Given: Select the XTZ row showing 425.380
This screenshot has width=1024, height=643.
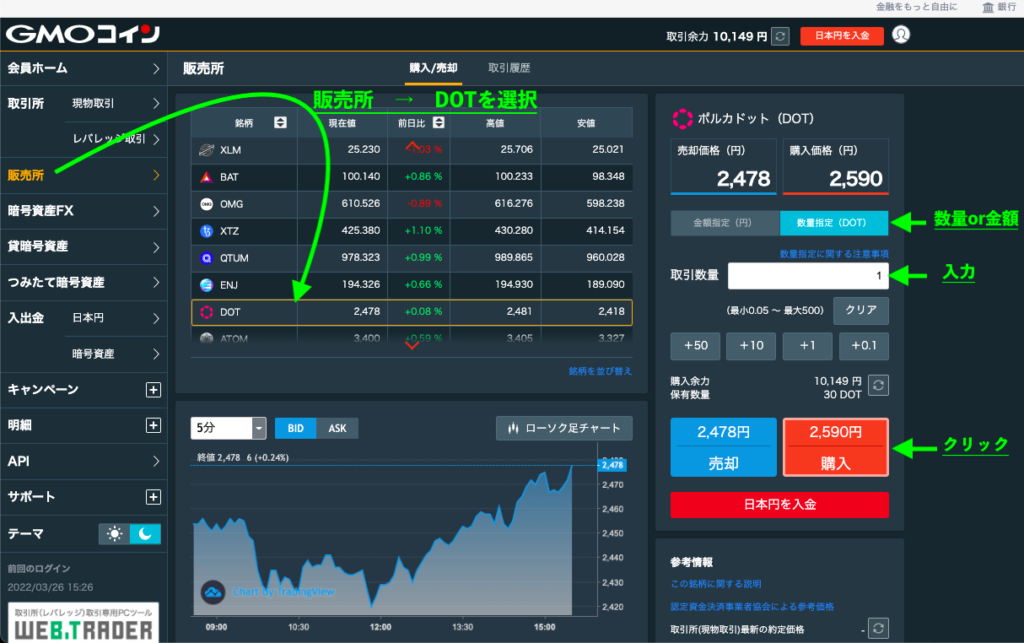Looking at the screenshot, I should (411, 231).
